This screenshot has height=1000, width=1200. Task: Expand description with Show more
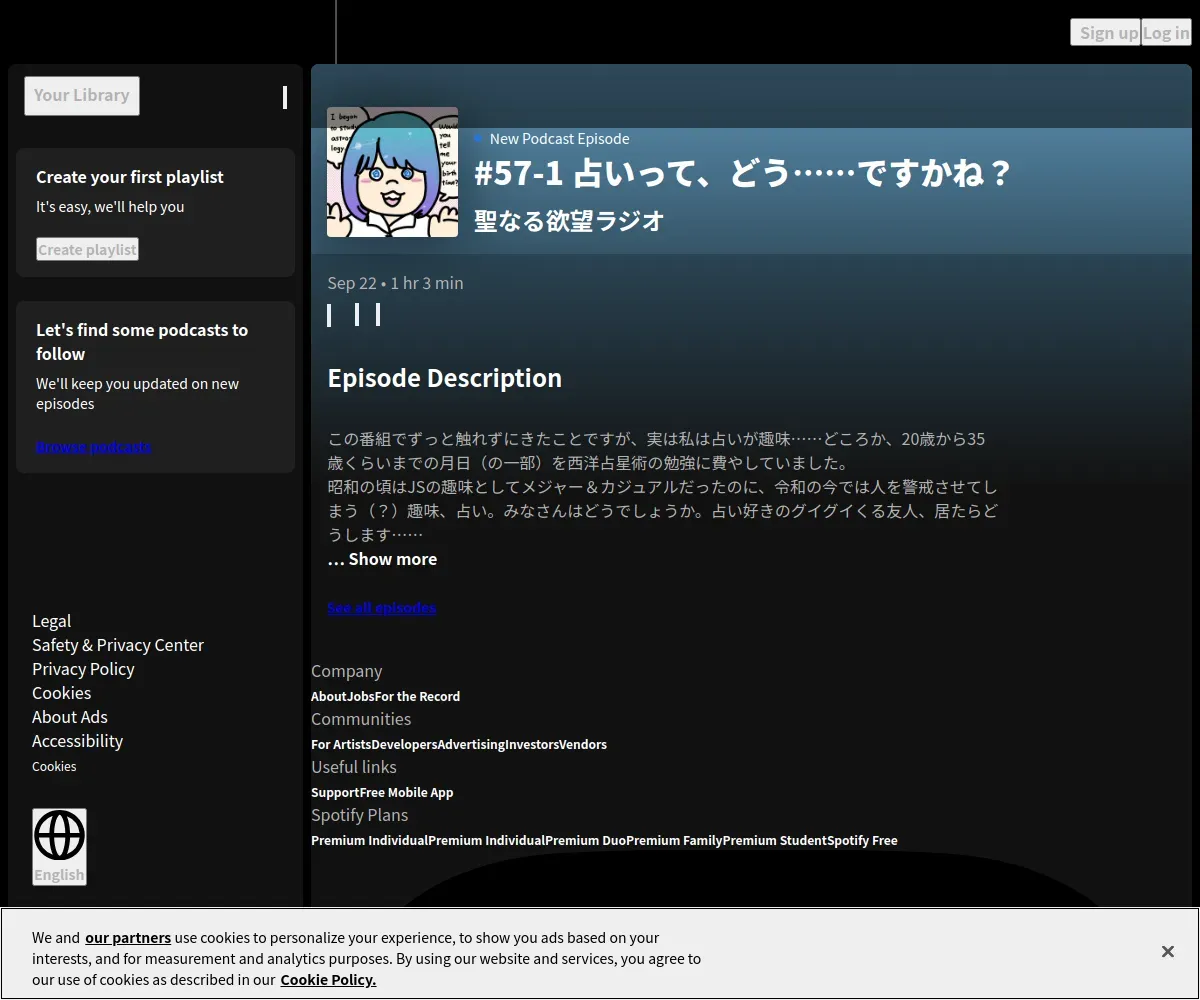382,559
